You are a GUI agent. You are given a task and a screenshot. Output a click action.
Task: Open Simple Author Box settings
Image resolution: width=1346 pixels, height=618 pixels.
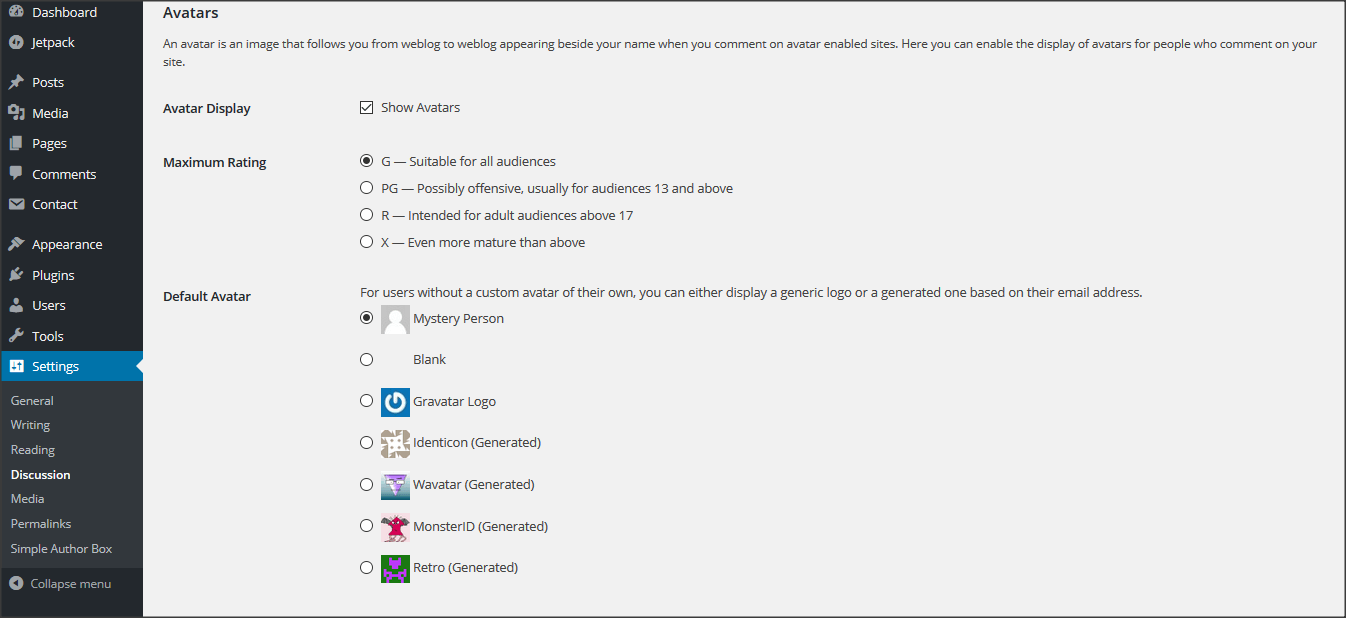tap(61, 549)
